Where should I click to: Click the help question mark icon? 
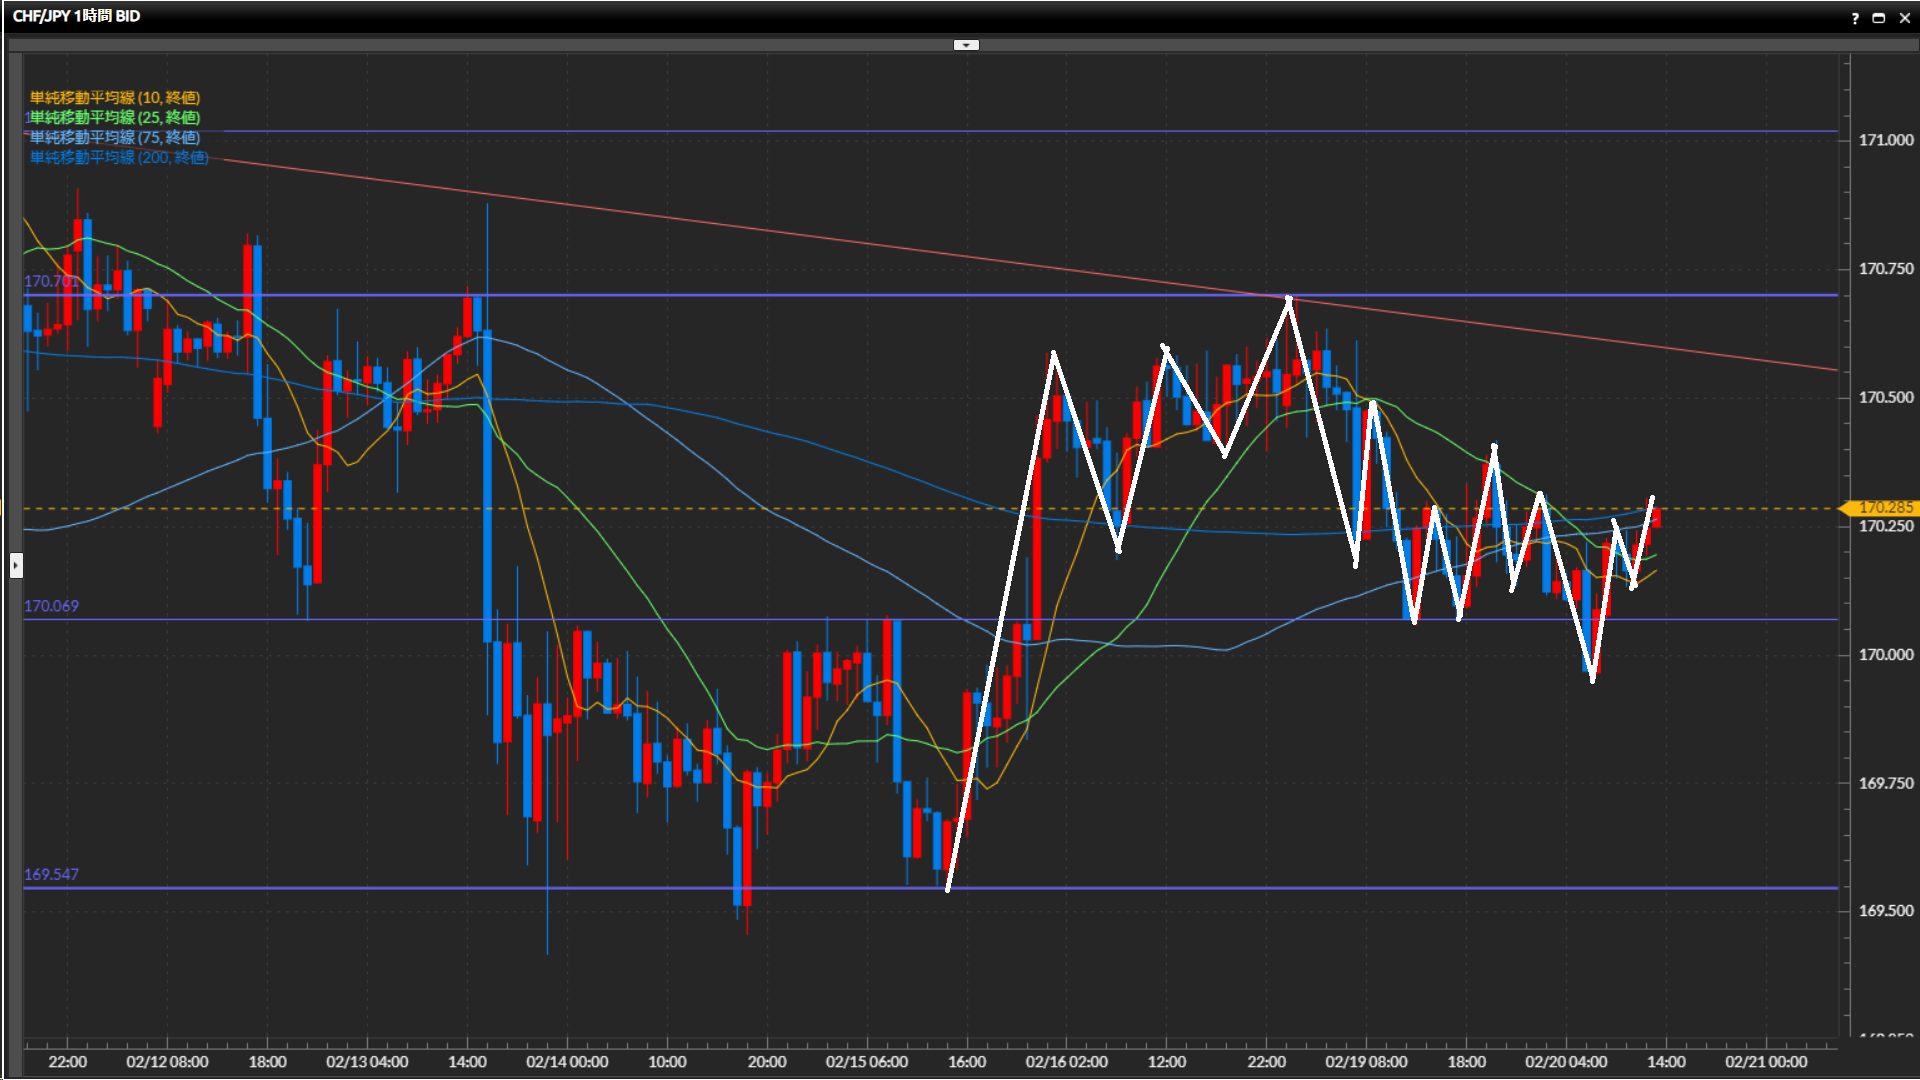(x=1855, y=18)
